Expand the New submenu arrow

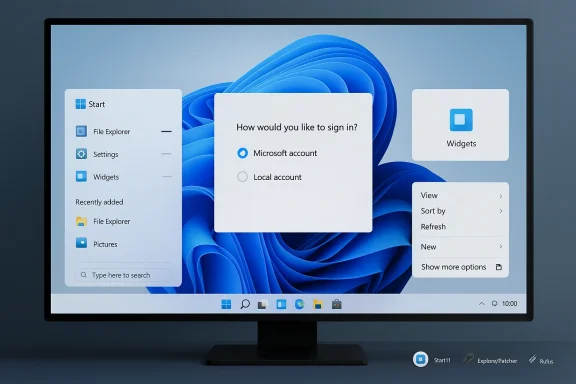(x=501, y=247)
